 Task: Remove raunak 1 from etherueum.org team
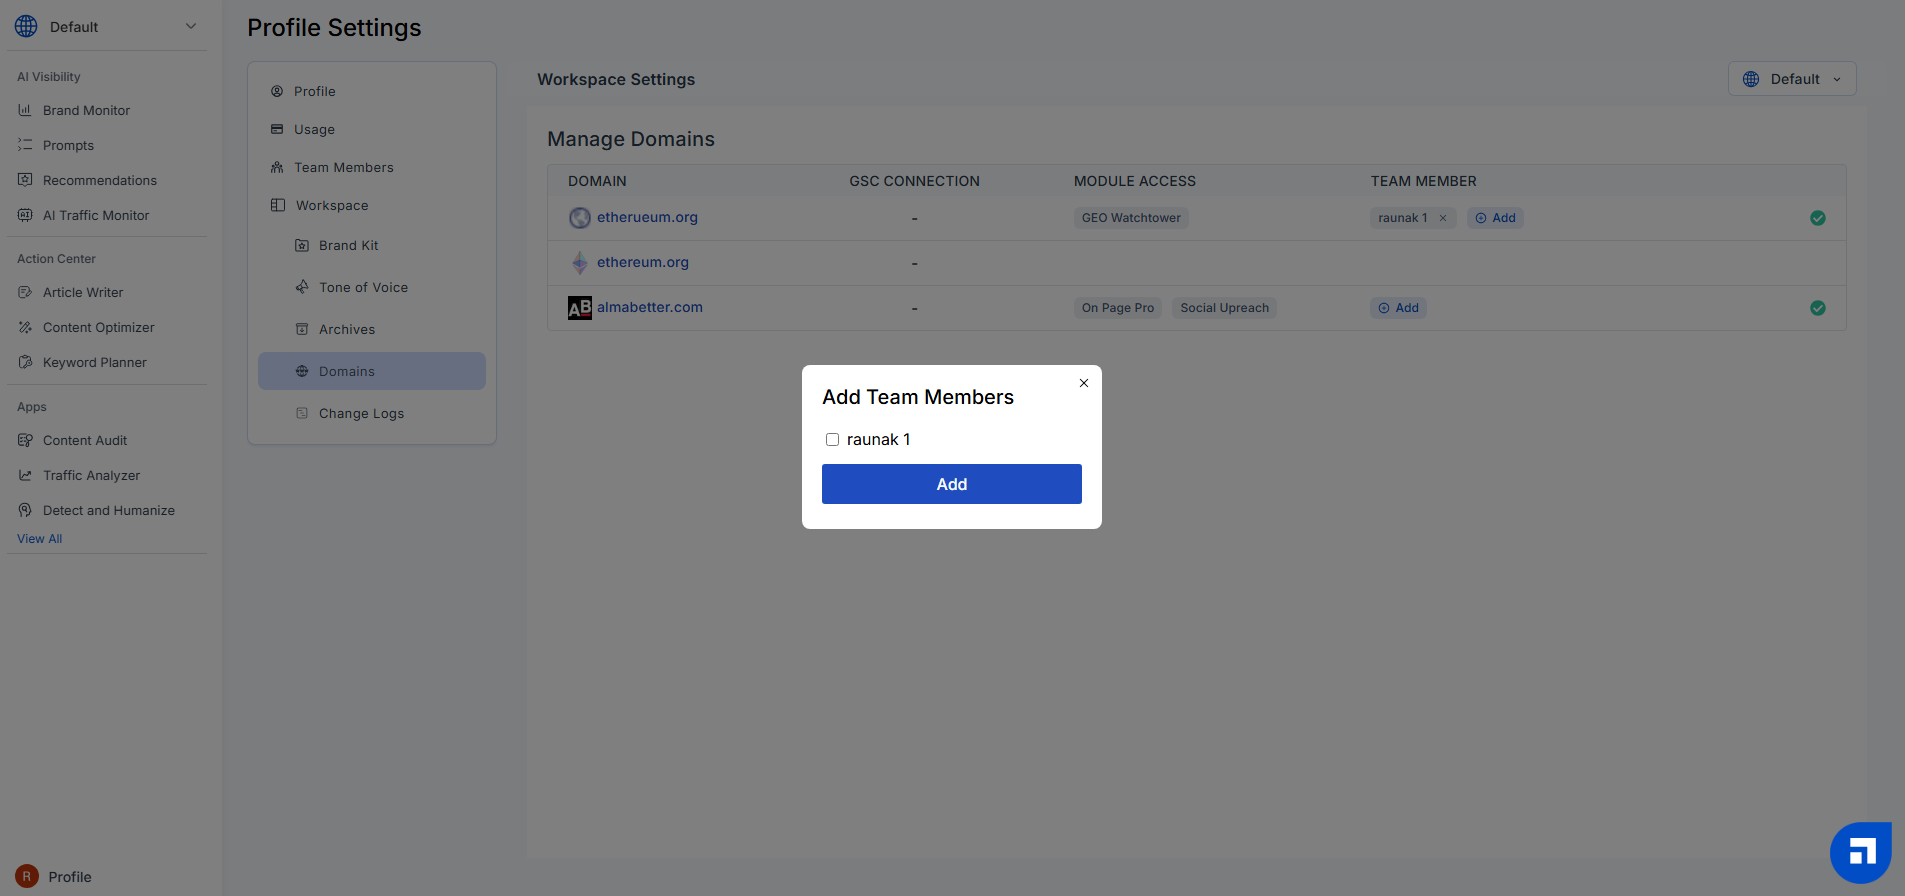1443,218
